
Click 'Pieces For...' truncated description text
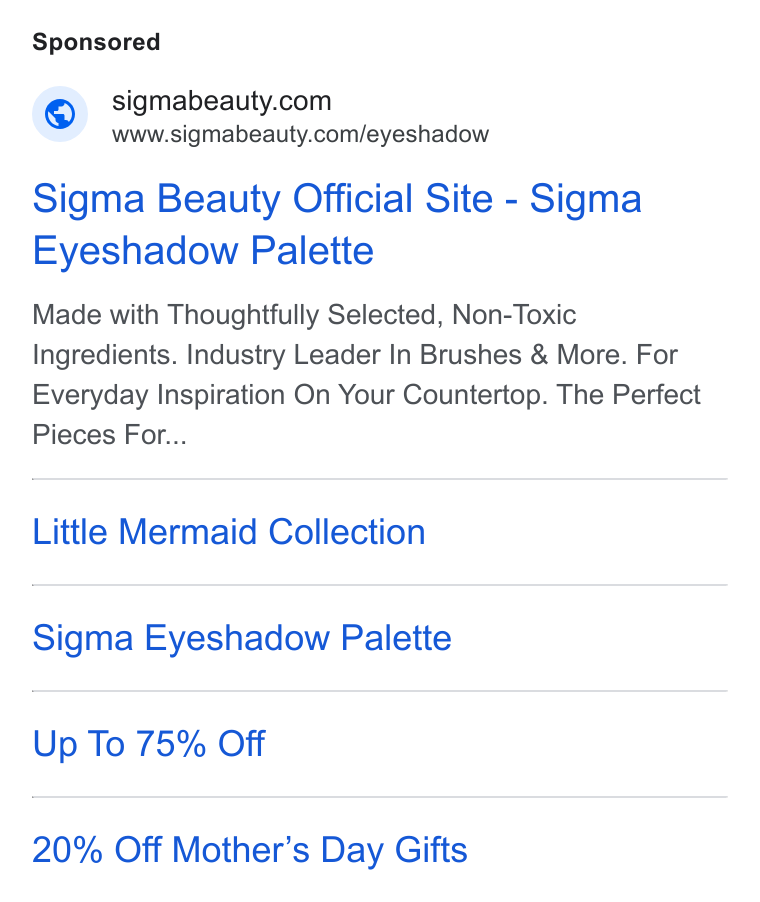pyautogui.click(x=109, y=434)
